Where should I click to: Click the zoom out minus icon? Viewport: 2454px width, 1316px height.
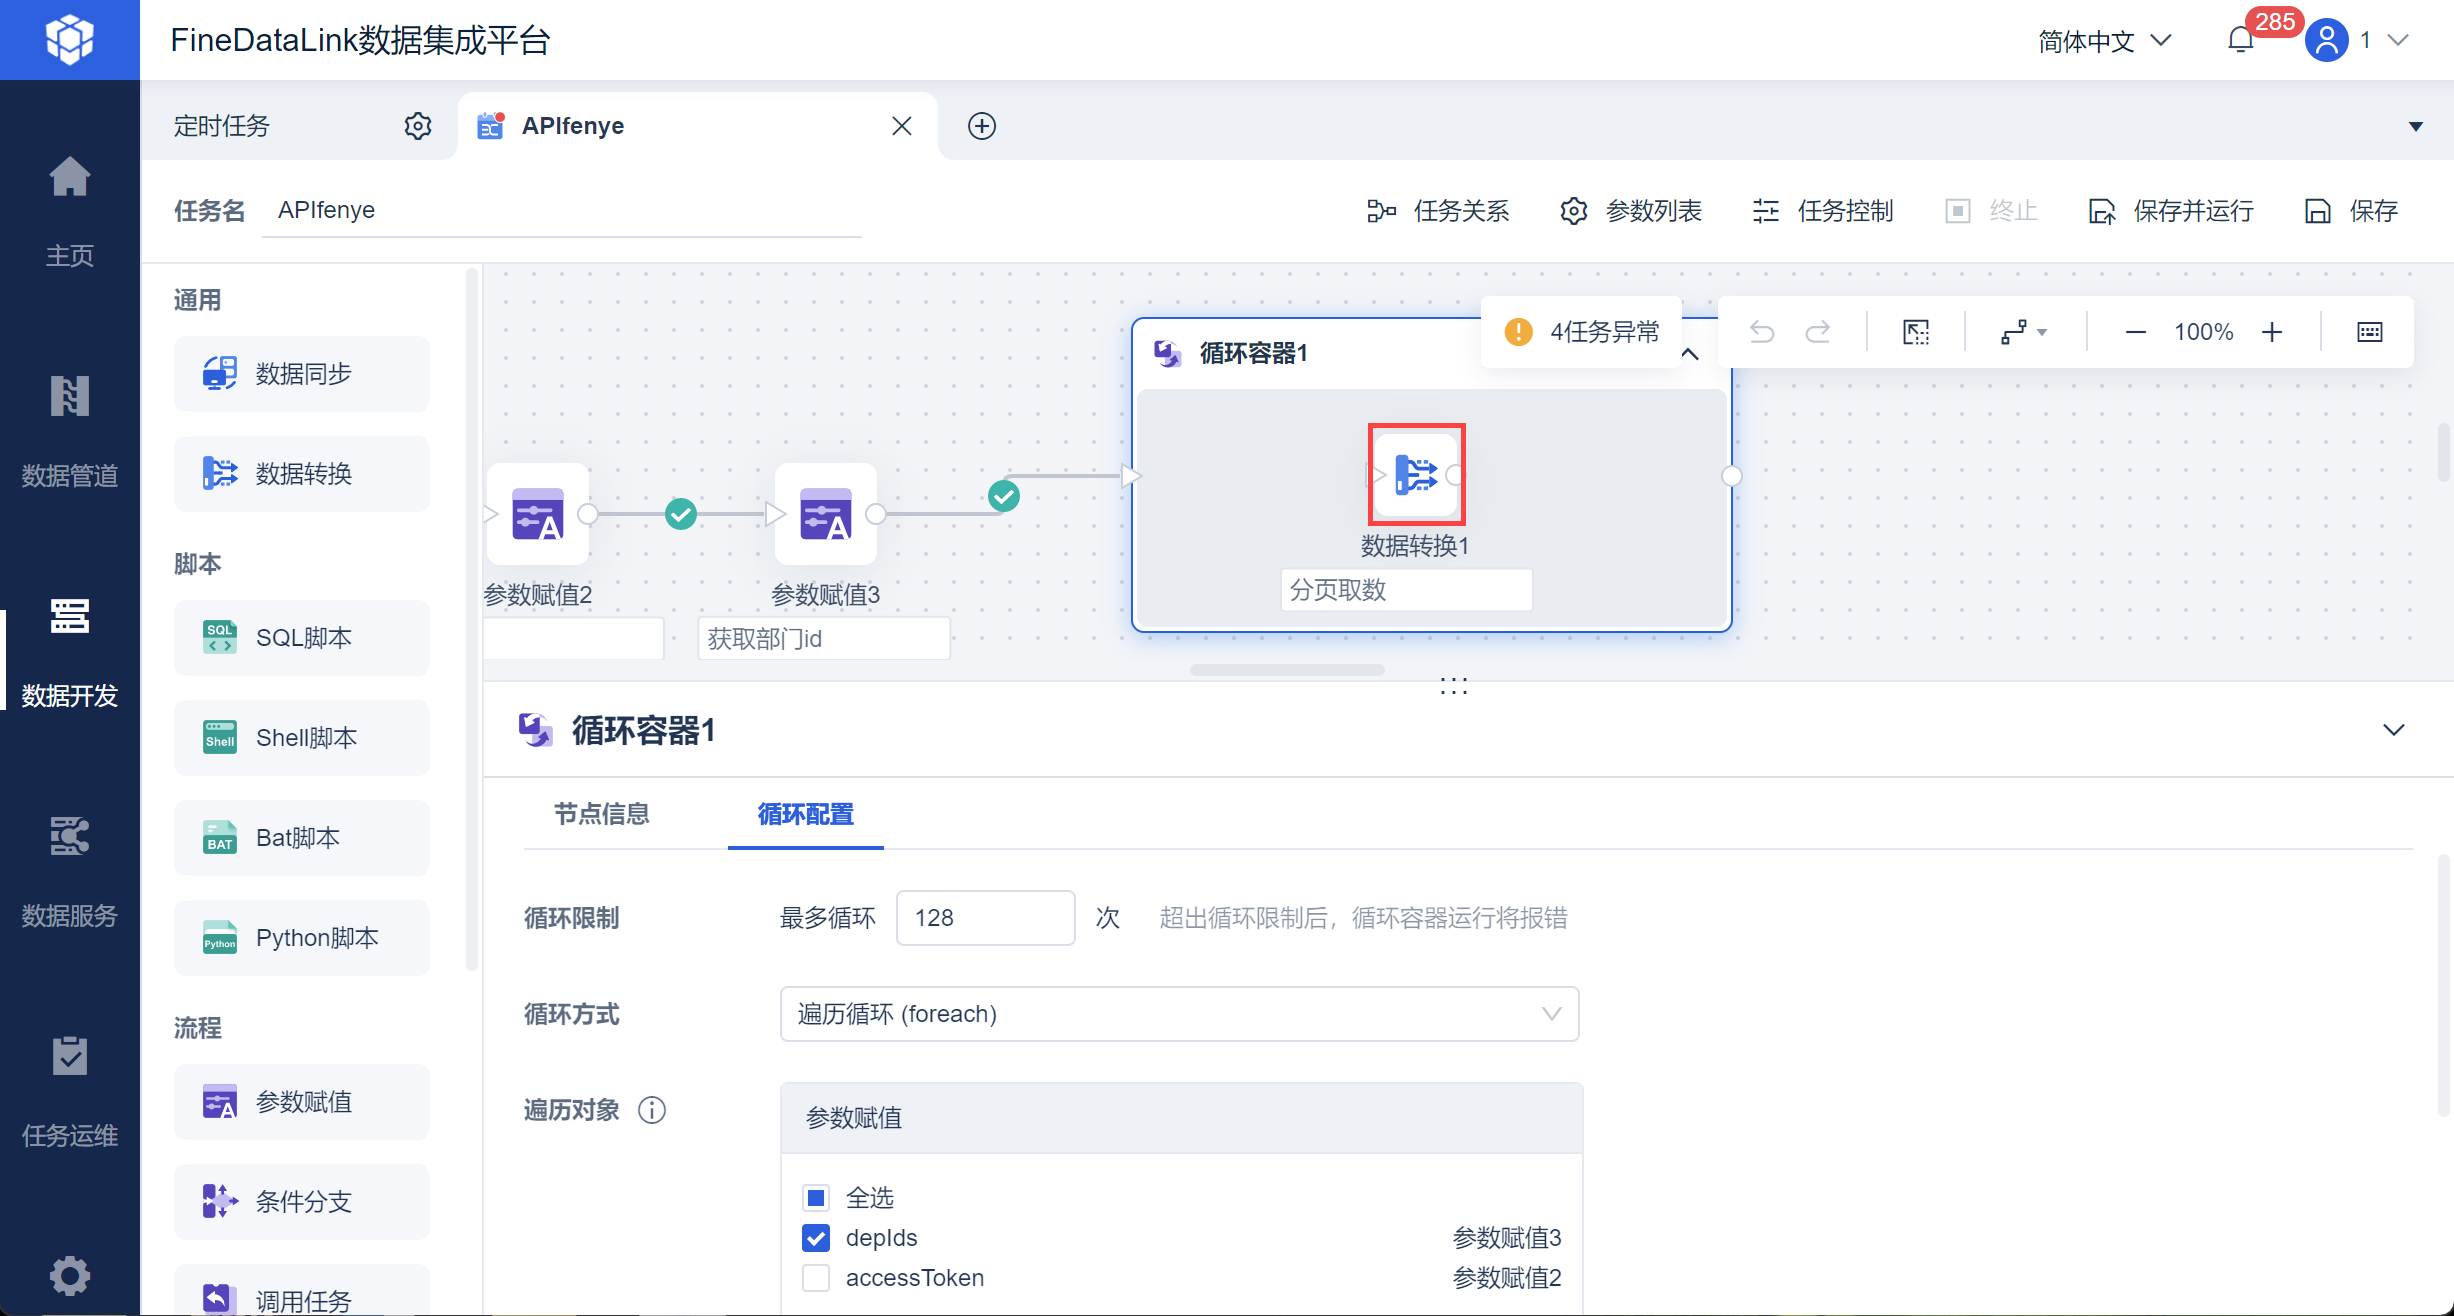tap(2135, 332)
